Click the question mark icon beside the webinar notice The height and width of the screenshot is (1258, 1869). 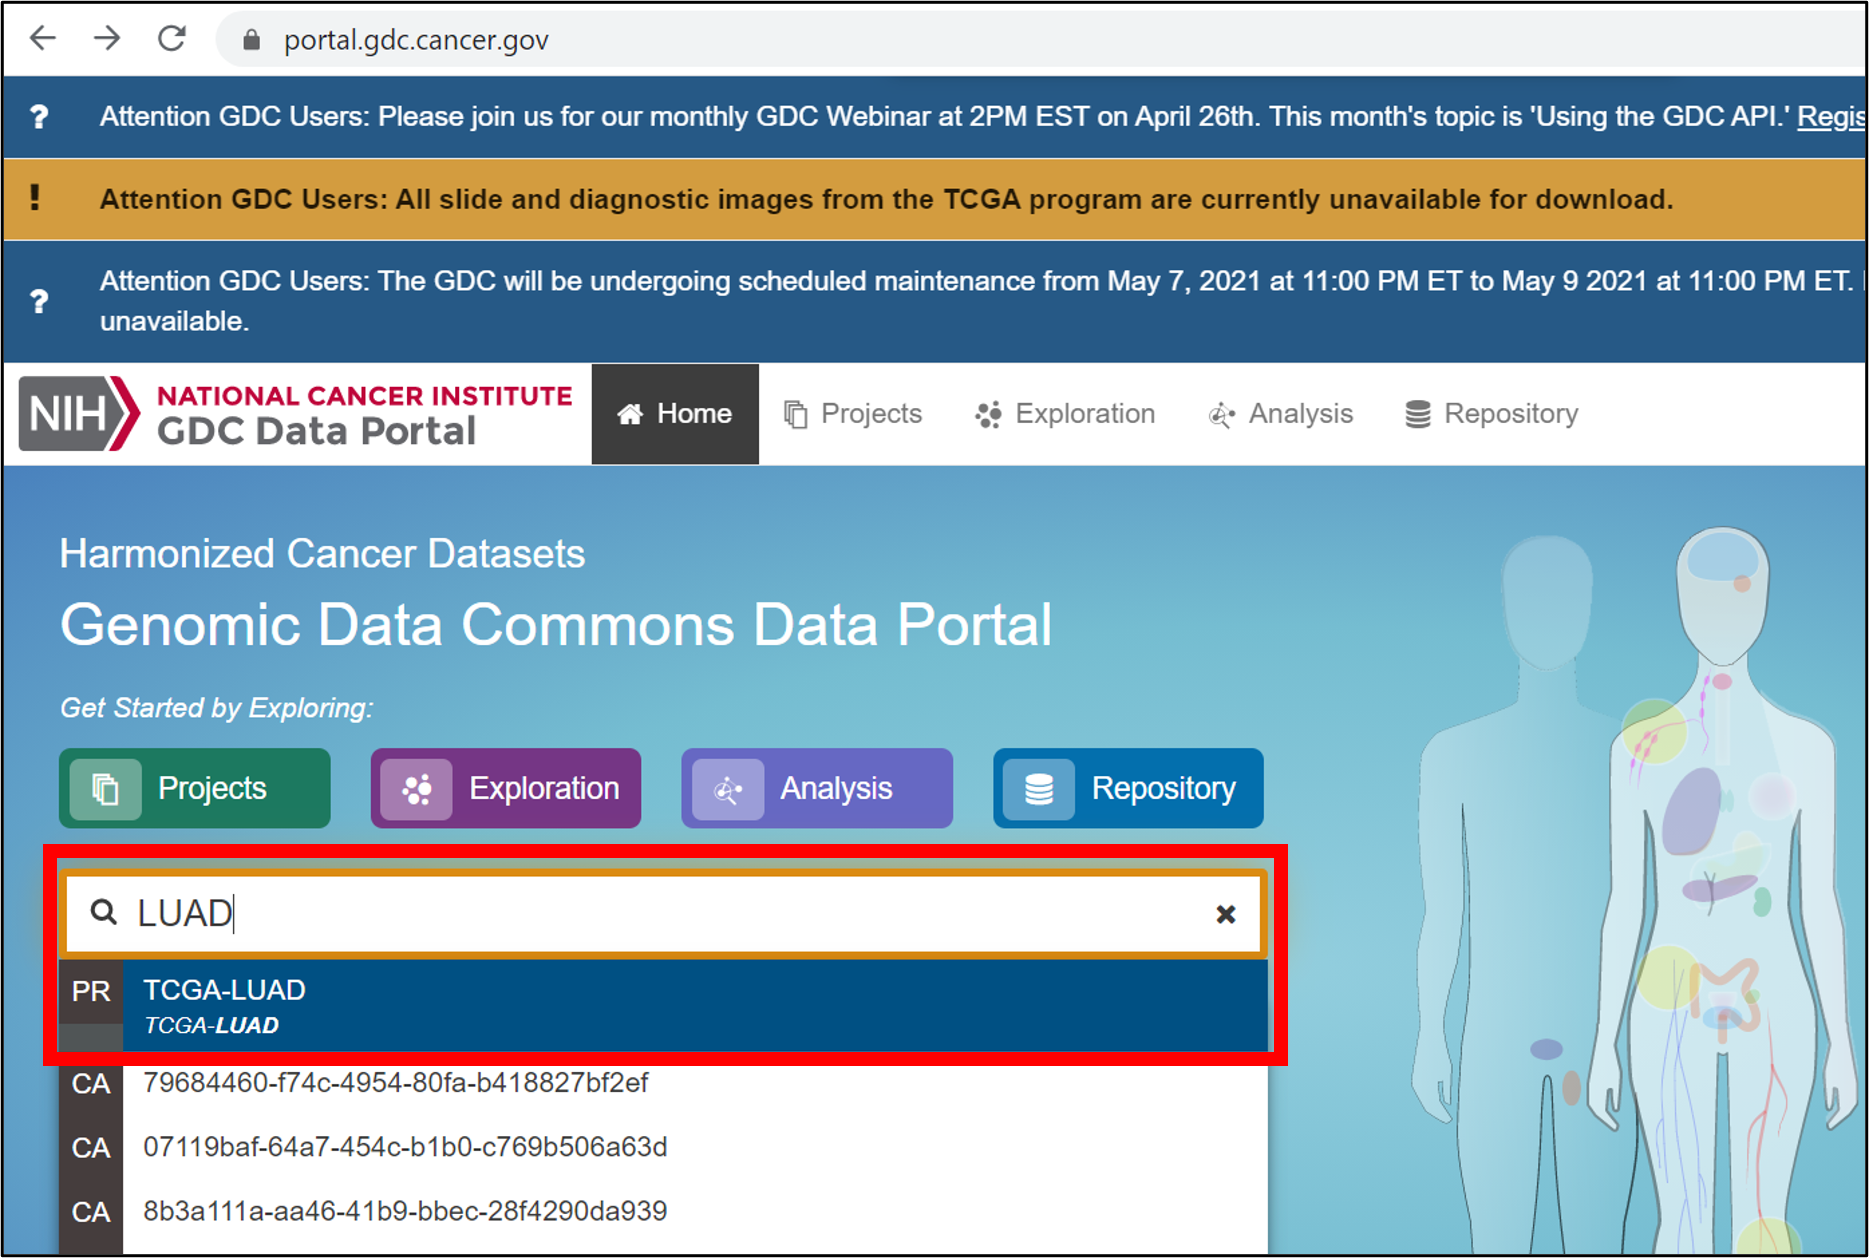[x=39, y=117]
